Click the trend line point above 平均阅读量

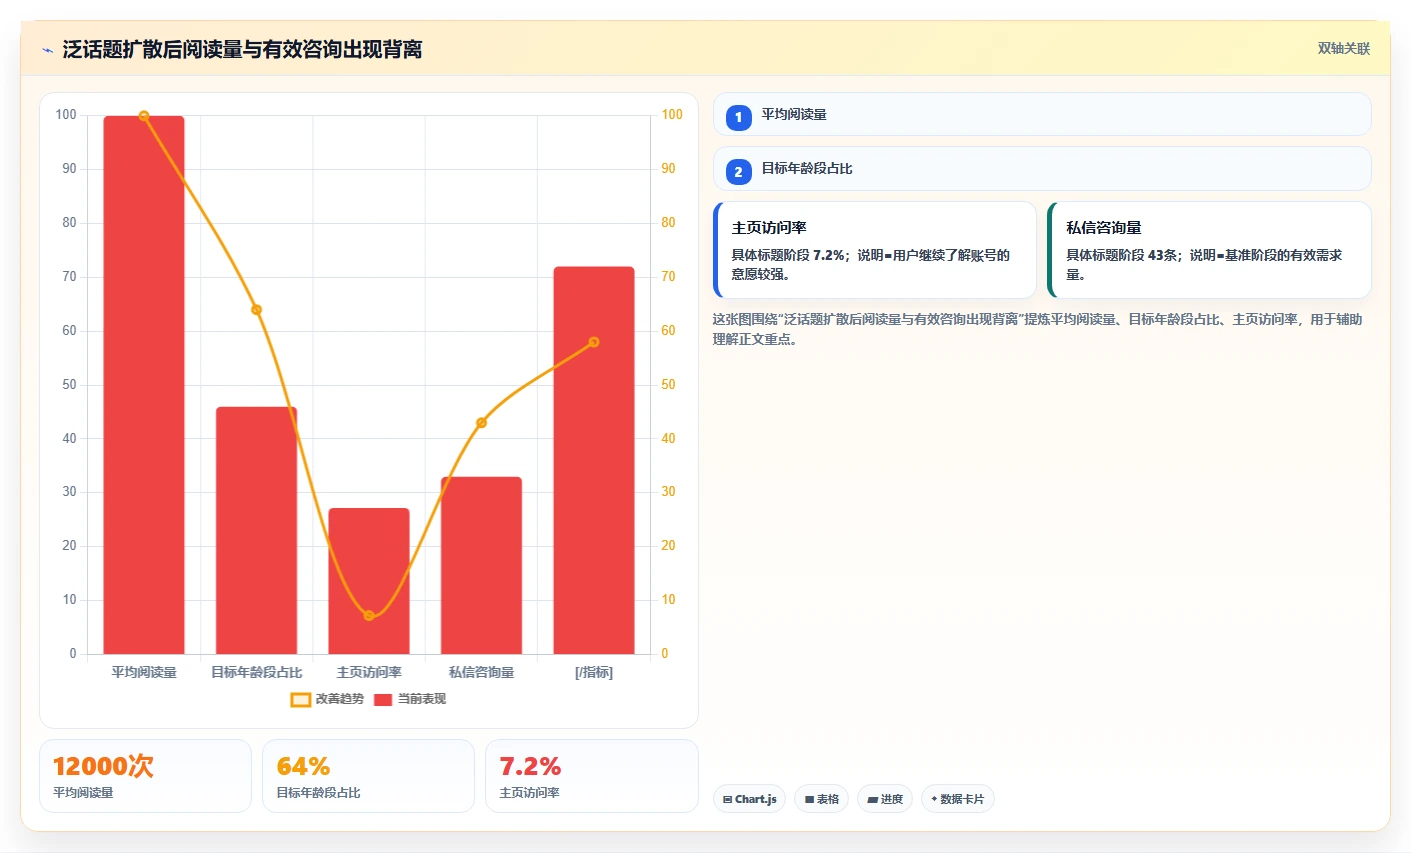[x=144, y=116]
